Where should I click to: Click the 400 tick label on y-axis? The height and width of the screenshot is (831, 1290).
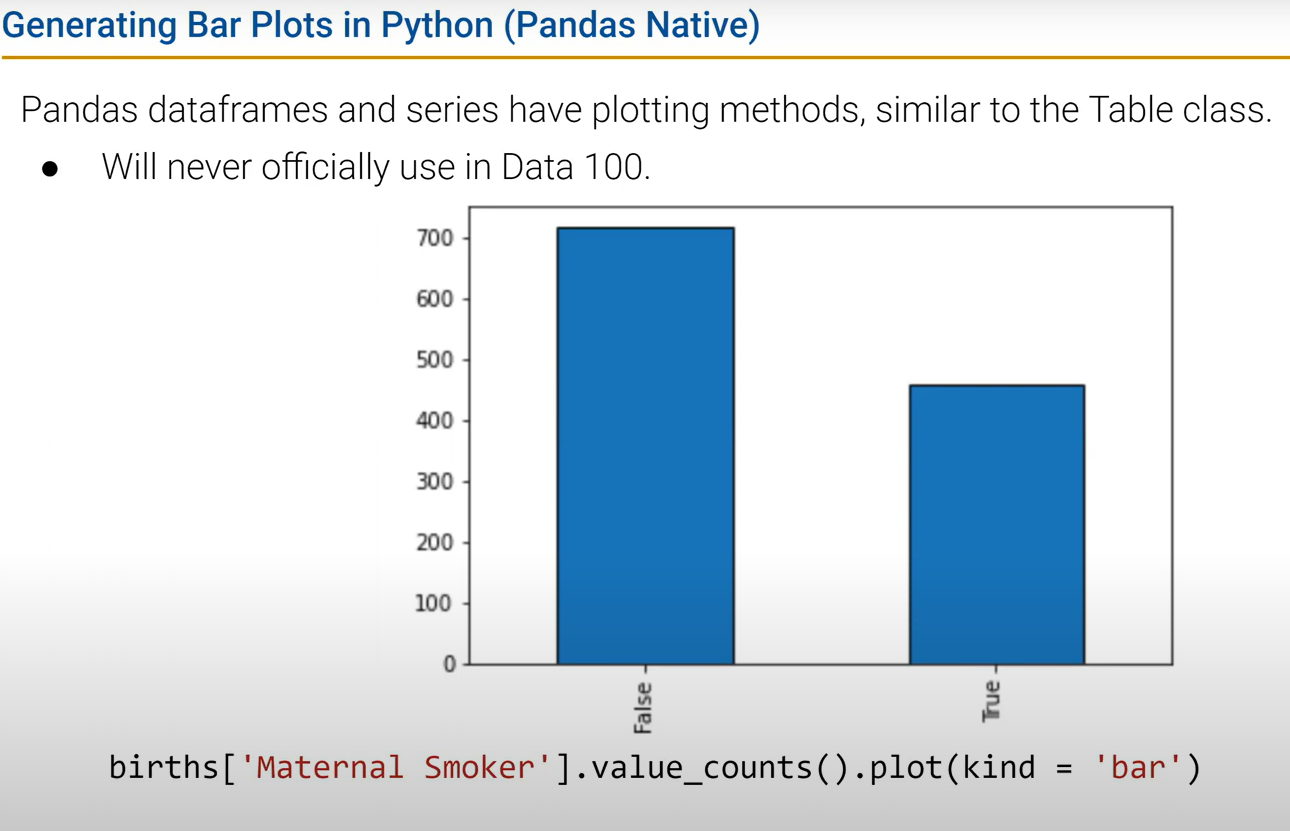435,421
